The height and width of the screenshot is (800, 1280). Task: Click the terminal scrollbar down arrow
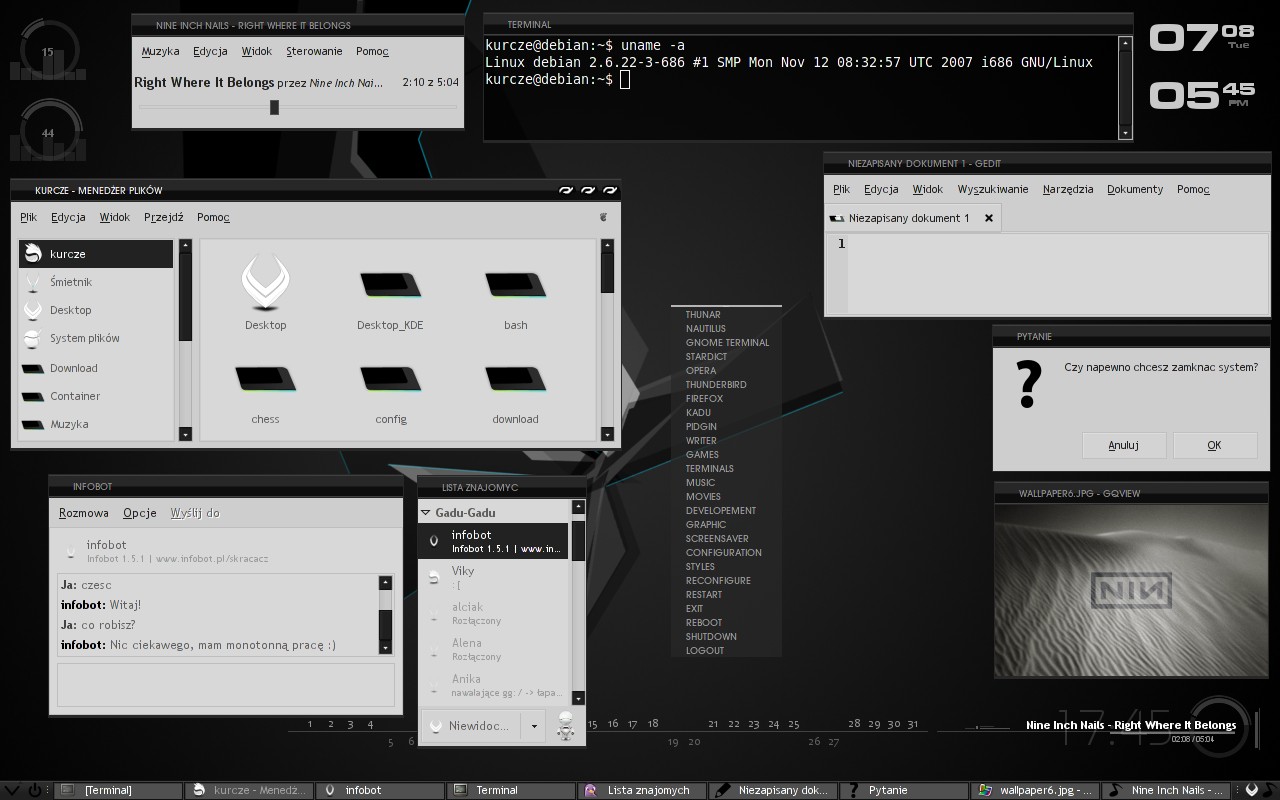coord(1125,132)
